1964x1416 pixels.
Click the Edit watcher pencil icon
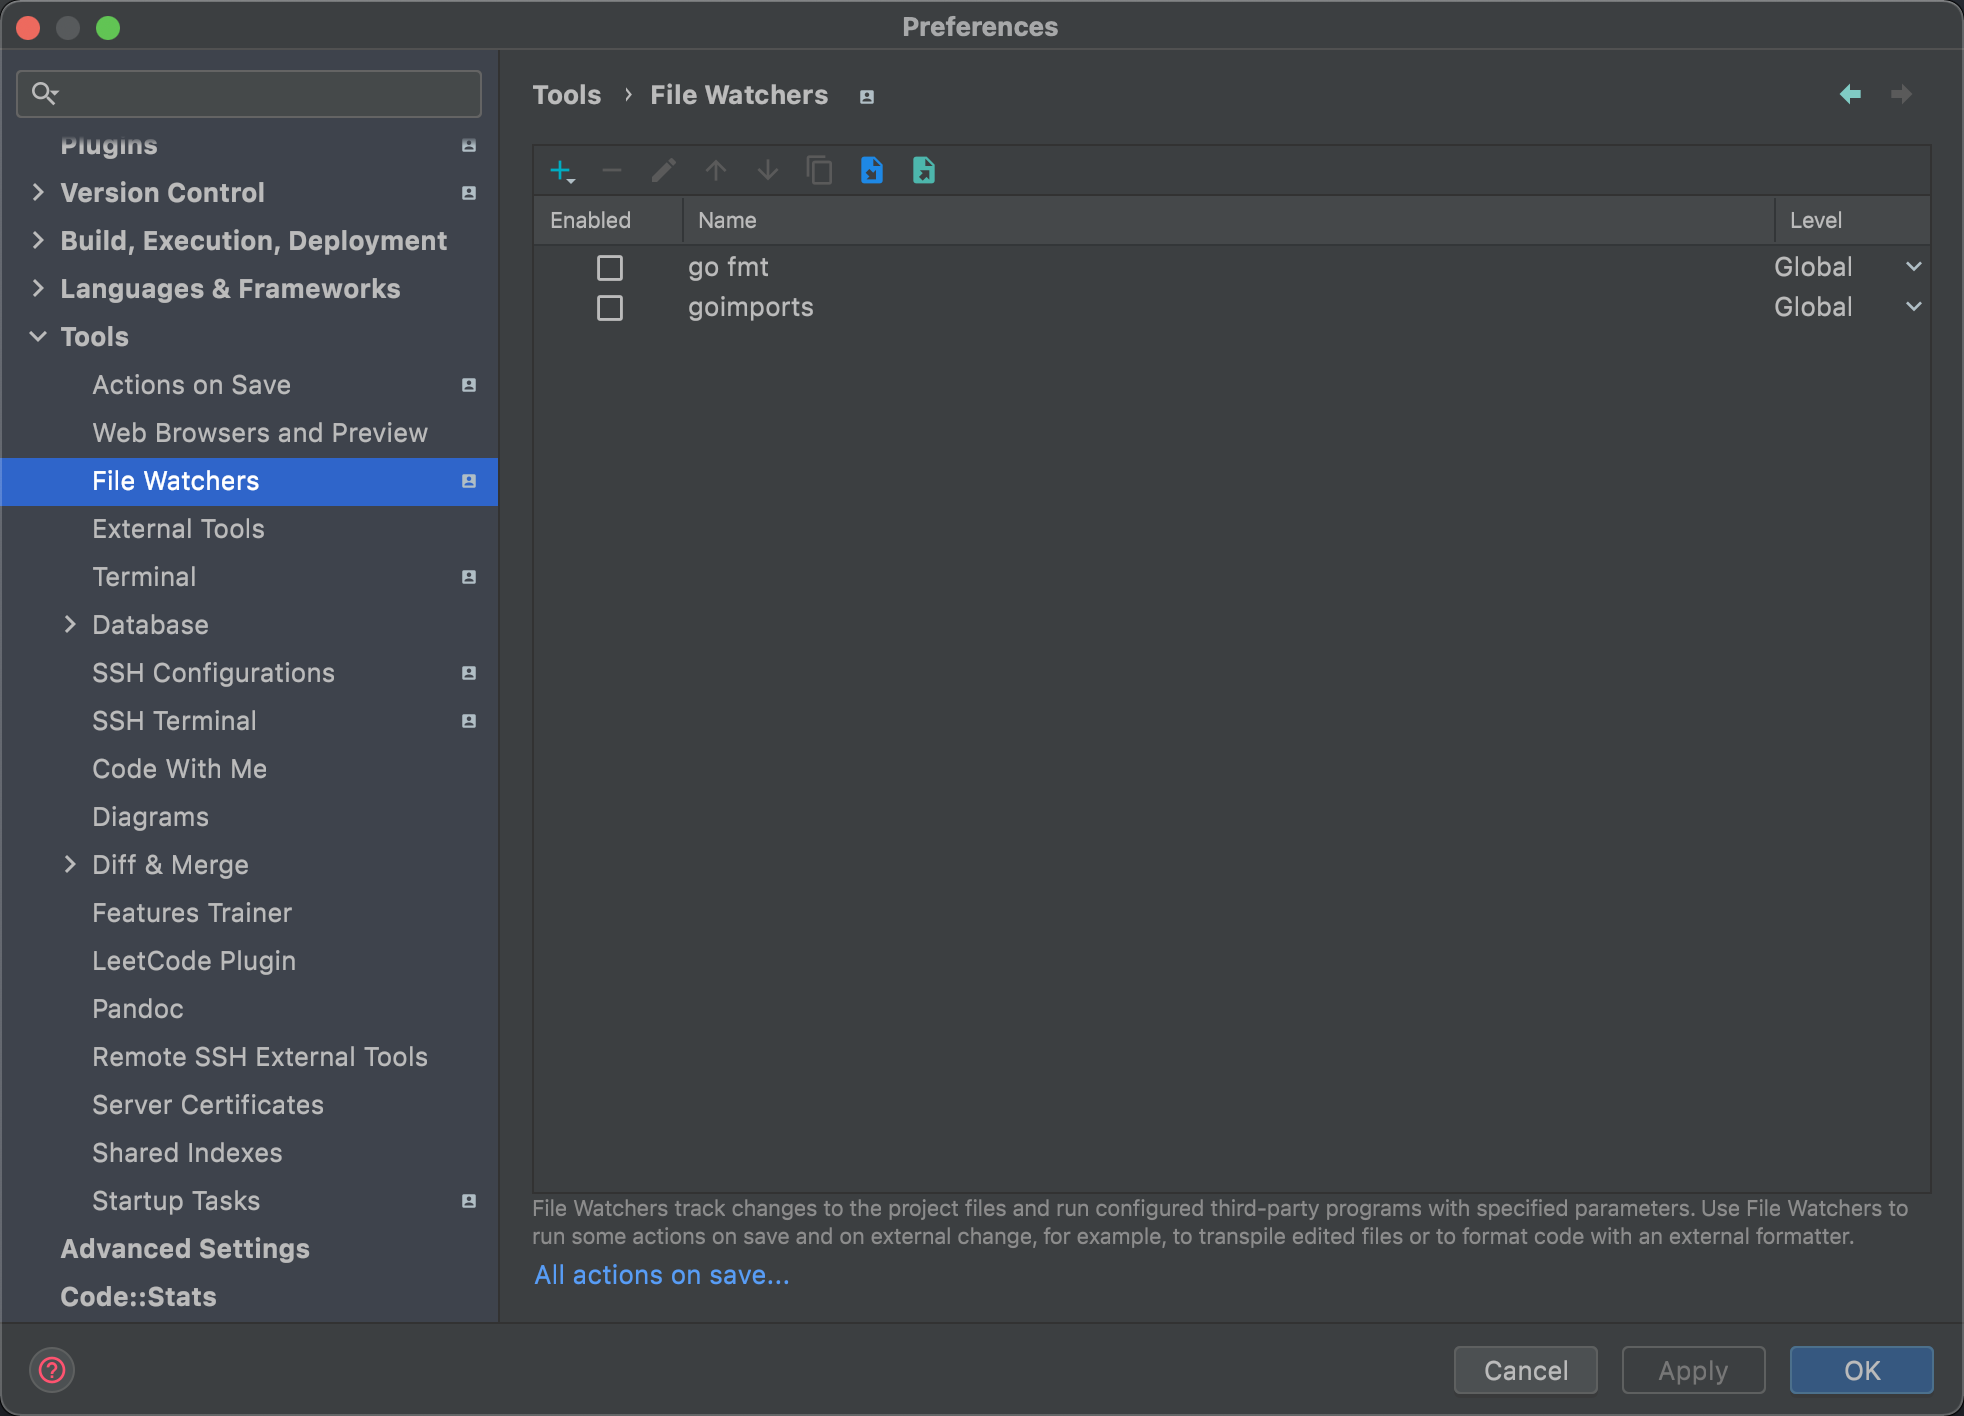664,171
